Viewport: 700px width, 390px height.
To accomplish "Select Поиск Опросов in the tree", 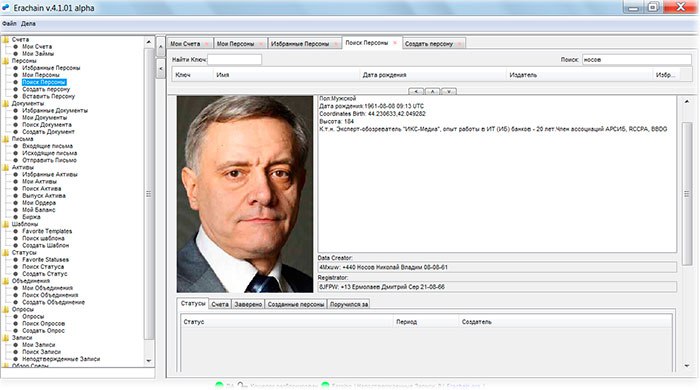I will click(x=43, y=324).
